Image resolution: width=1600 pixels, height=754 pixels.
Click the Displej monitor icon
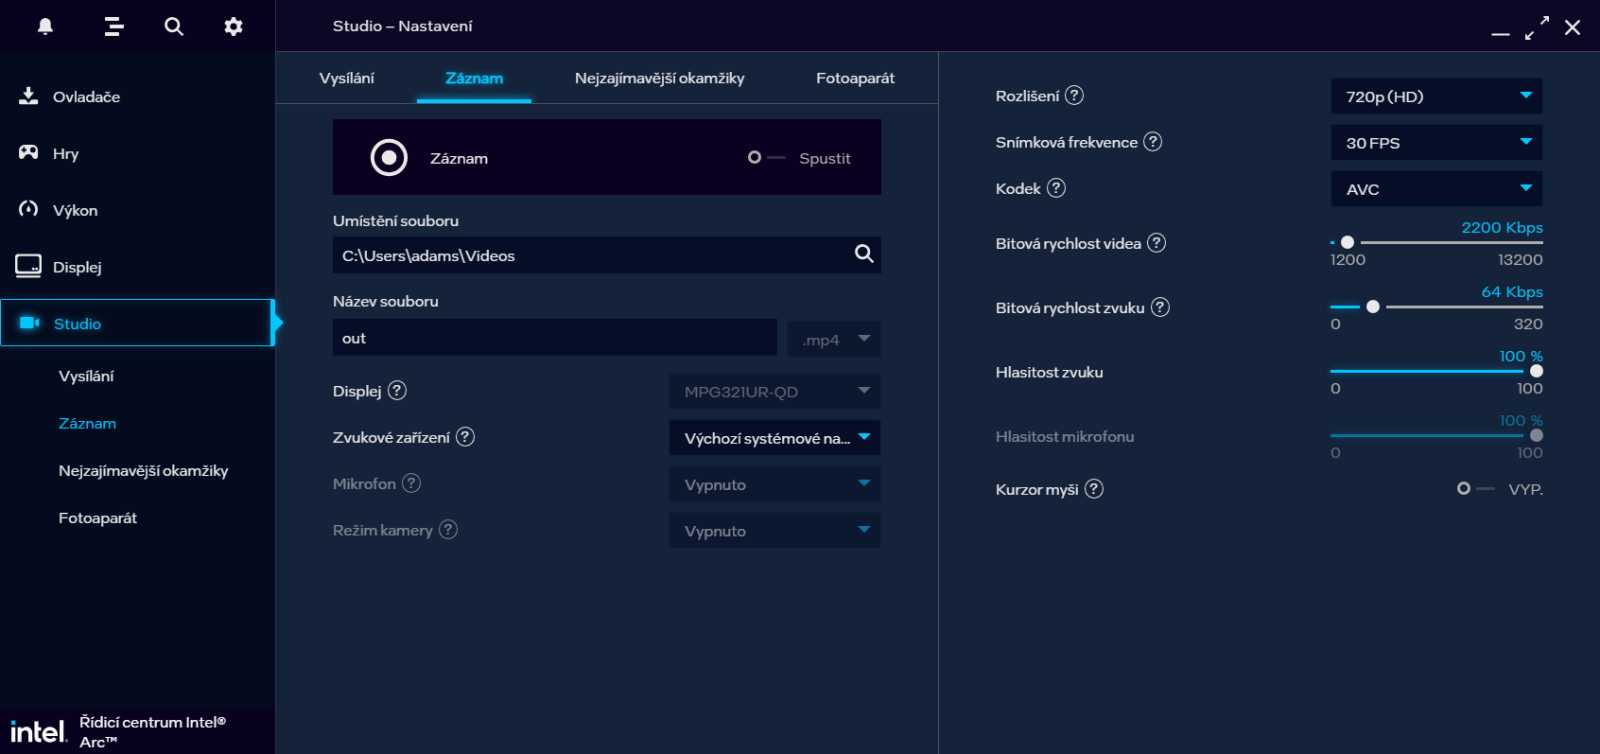[x=29, y=266]
